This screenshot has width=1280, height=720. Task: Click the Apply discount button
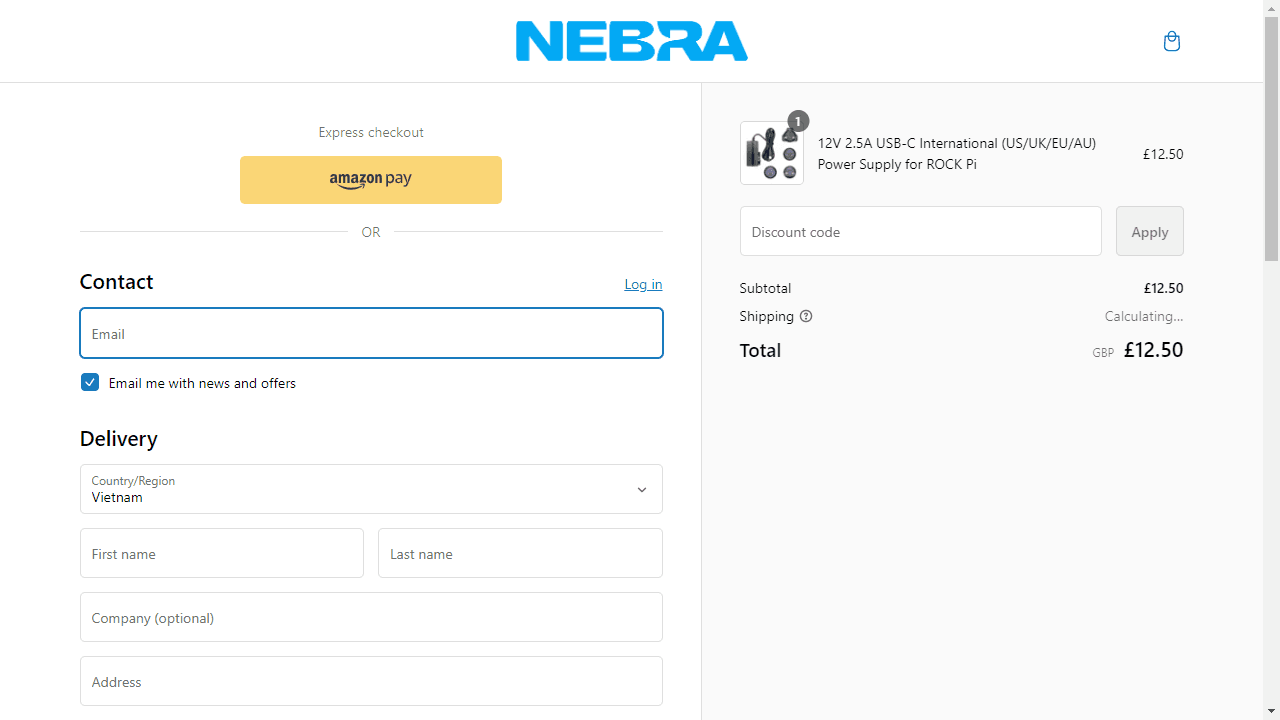1150,231
